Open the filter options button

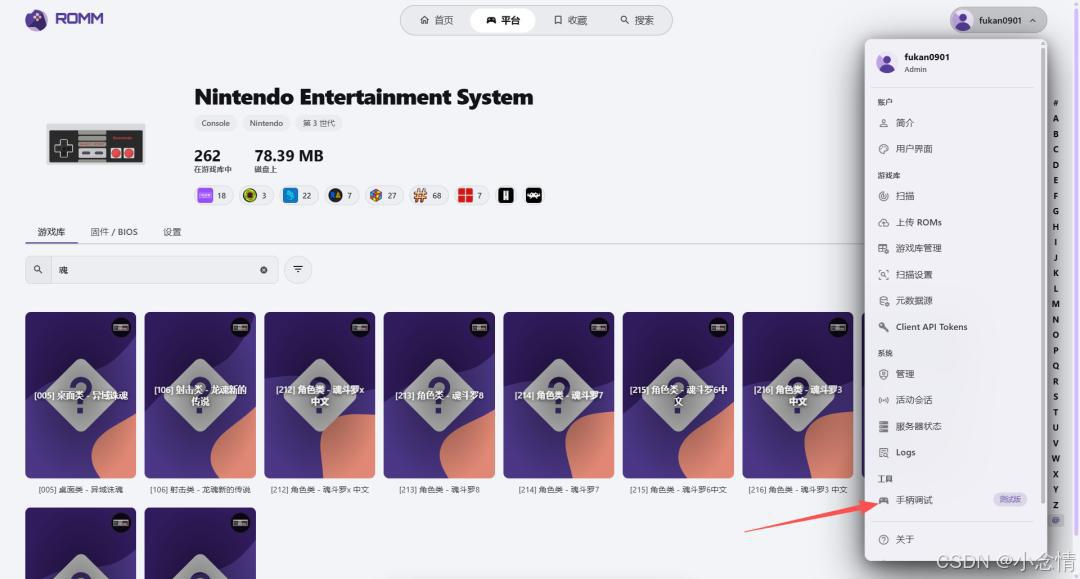[298, 269]
